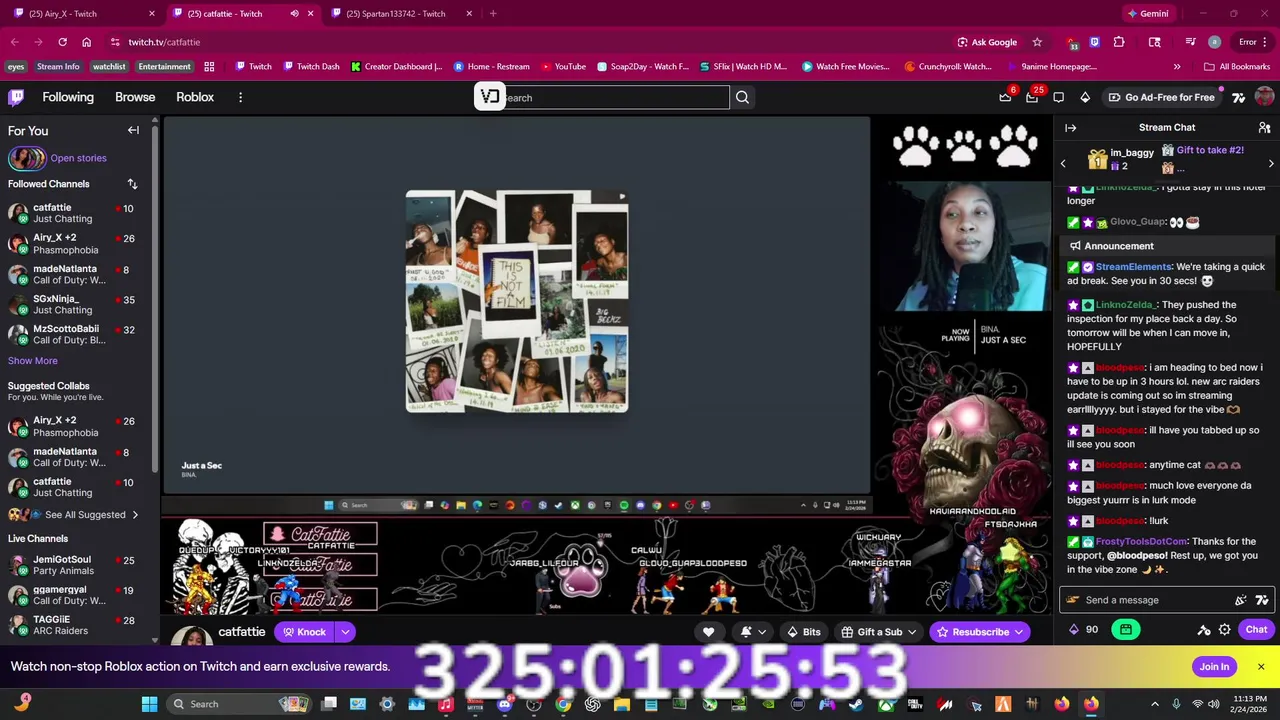1280x720 pixels.
Task: Click the Bits icon inside chat message box
Action: (1241, 600)
